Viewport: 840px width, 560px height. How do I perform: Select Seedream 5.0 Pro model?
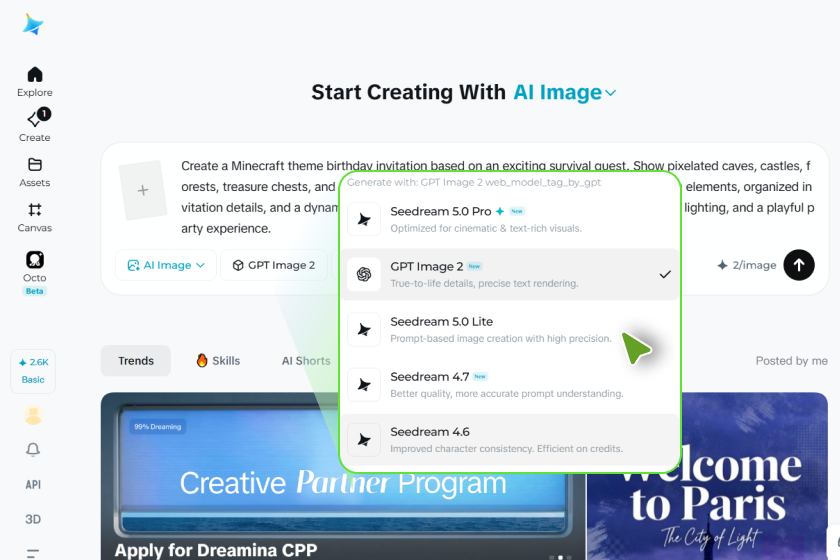pyautogui.click(x=510, y=219)
